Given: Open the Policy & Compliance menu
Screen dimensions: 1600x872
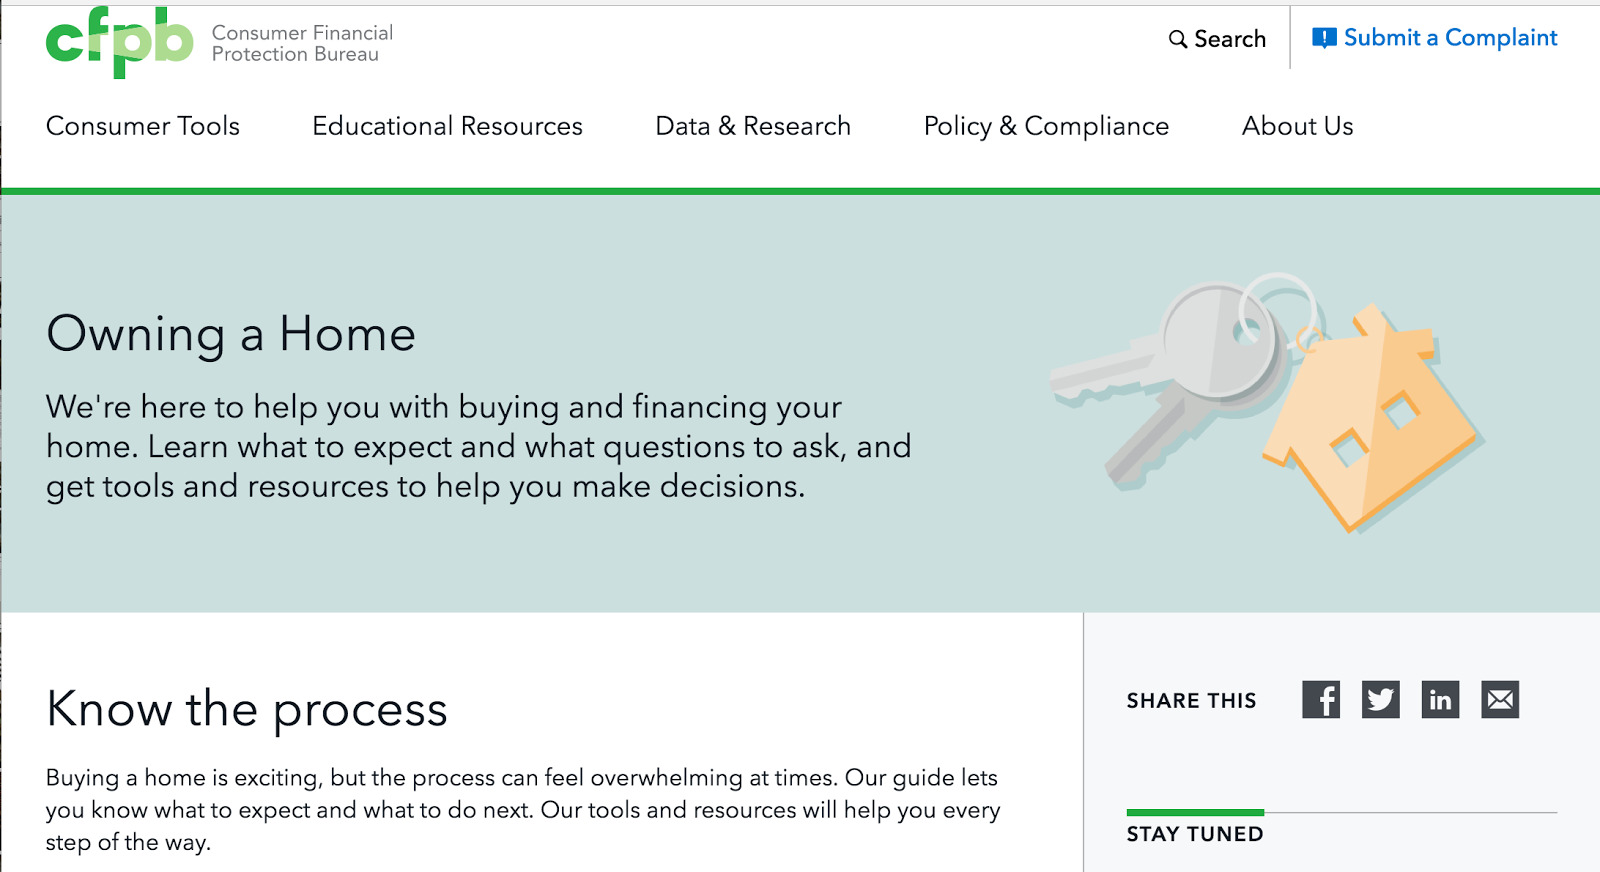Looking at the screenshot, I should [1046, 127].
